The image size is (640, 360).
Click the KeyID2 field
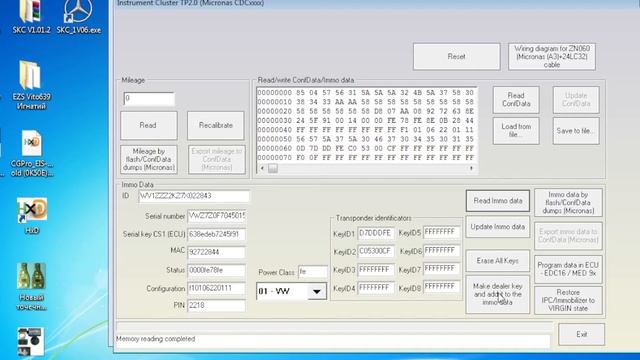click(x=376, y=251)
